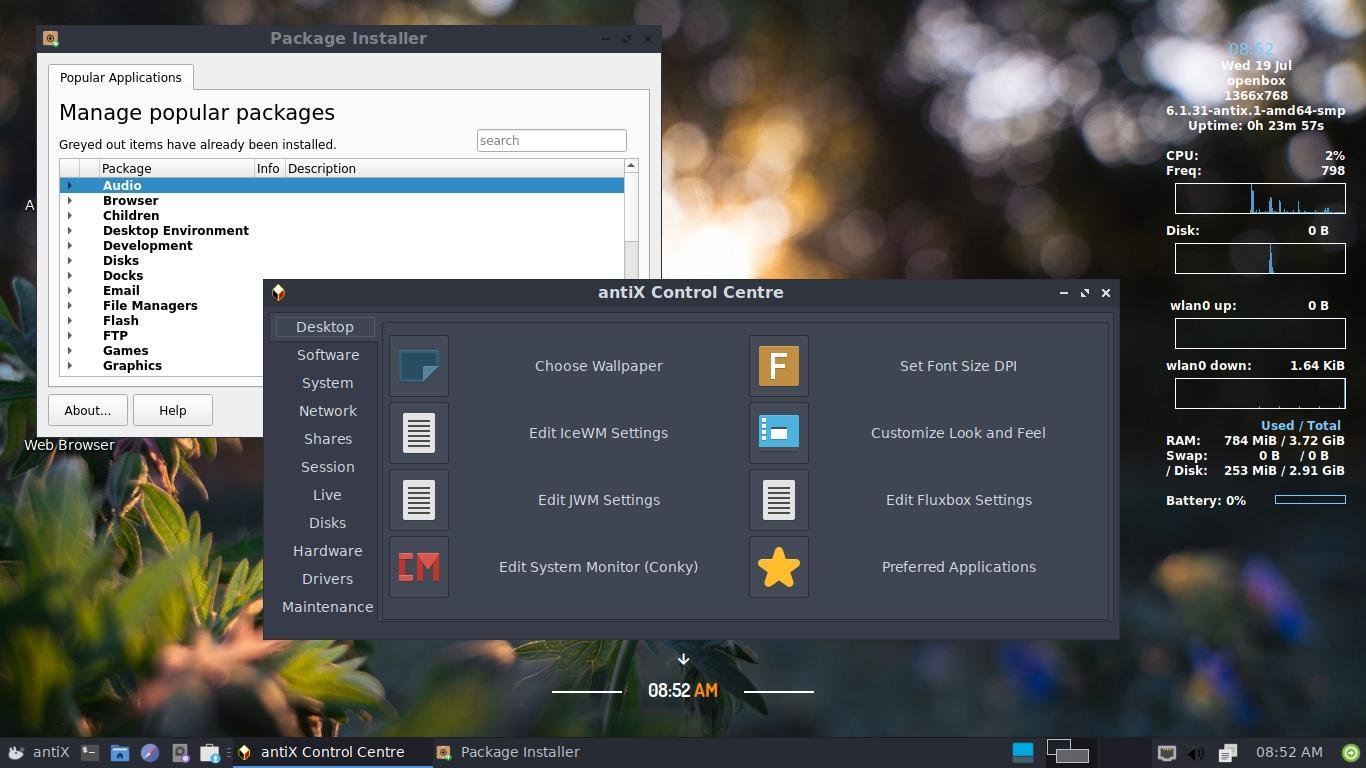Switch to the Hardware tab
This screenshot has width=1366, height=768.
(327, 551)
